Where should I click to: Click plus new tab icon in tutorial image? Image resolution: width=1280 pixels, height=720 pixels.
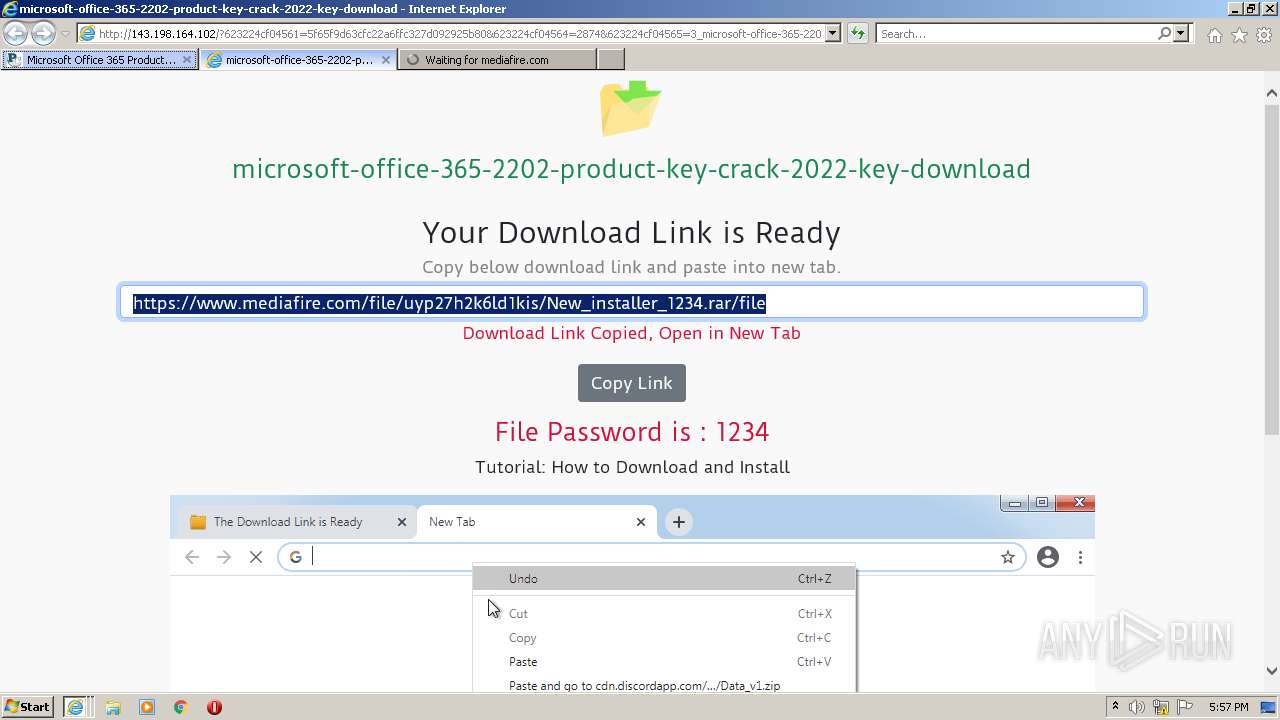click(x=678, y=522)
